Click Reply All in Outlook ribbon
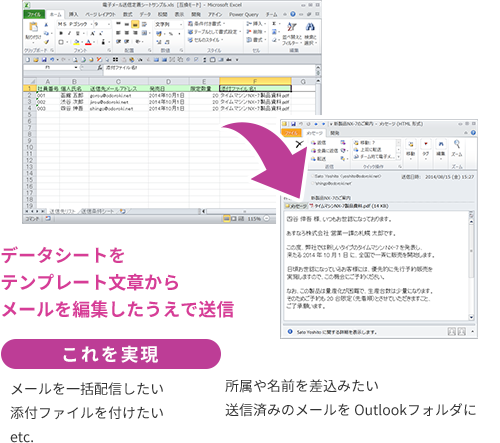This screenshot has height=443, width=500. coord(324,151)
